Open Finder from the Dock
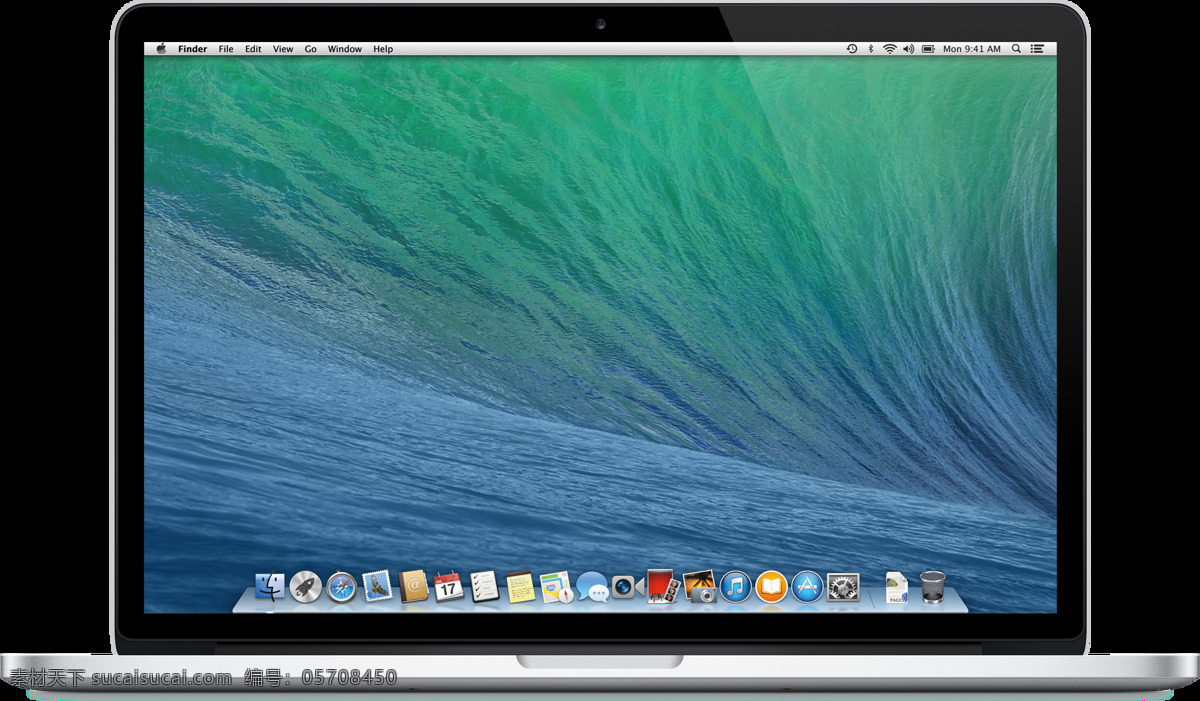1200x701 pixels. click(270, 586)
